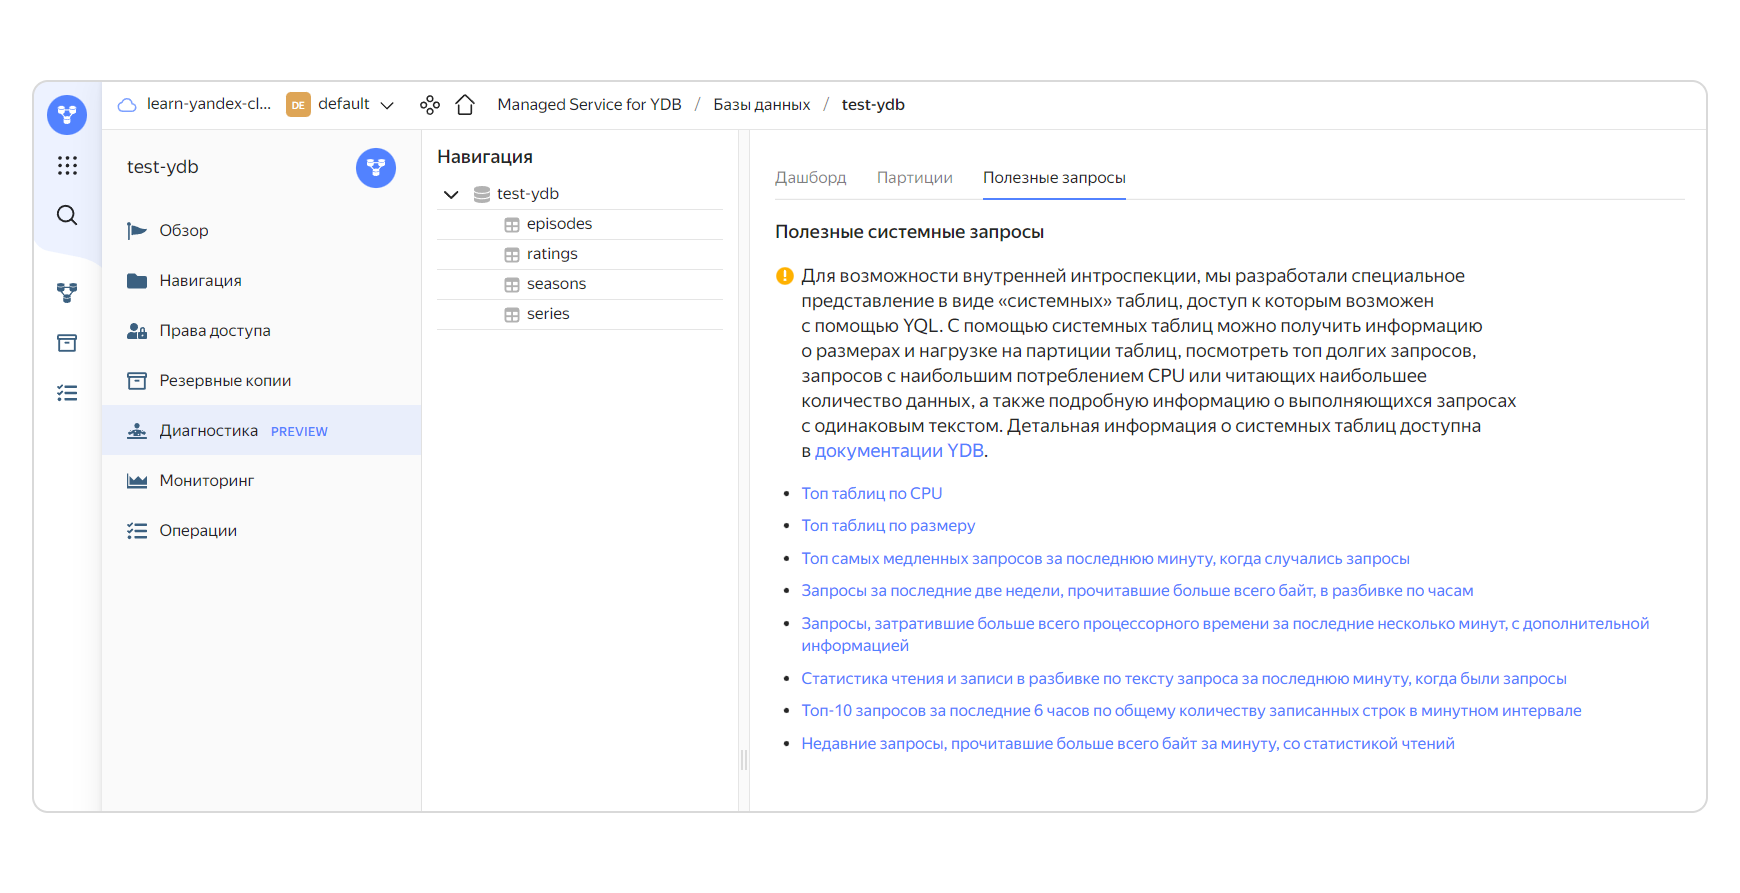Collapse the test-ydb tree node
The width and height of the screenshot is (1740, 893).
451,194
